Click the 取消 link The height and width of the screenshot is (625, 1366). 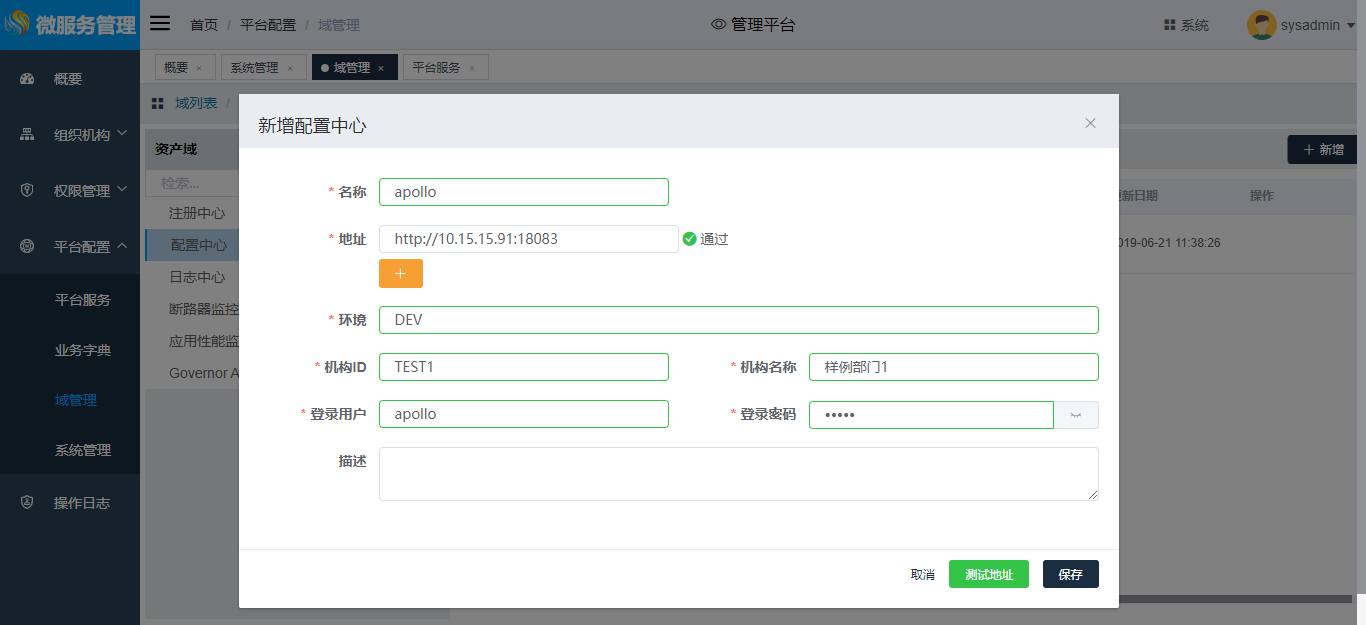coord(922,574)
